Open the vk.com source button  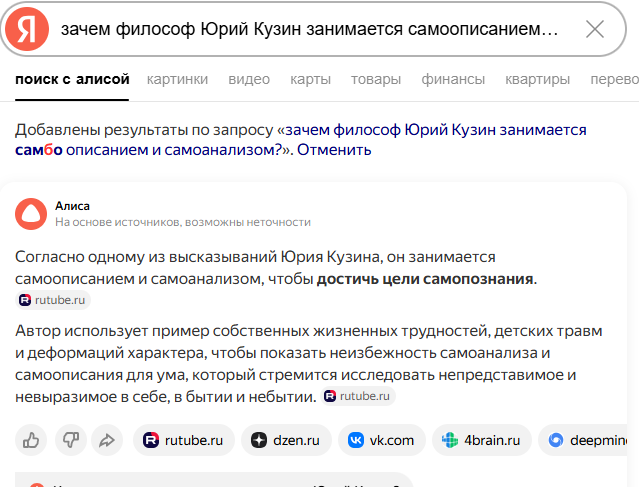click(x=382, y=440)
